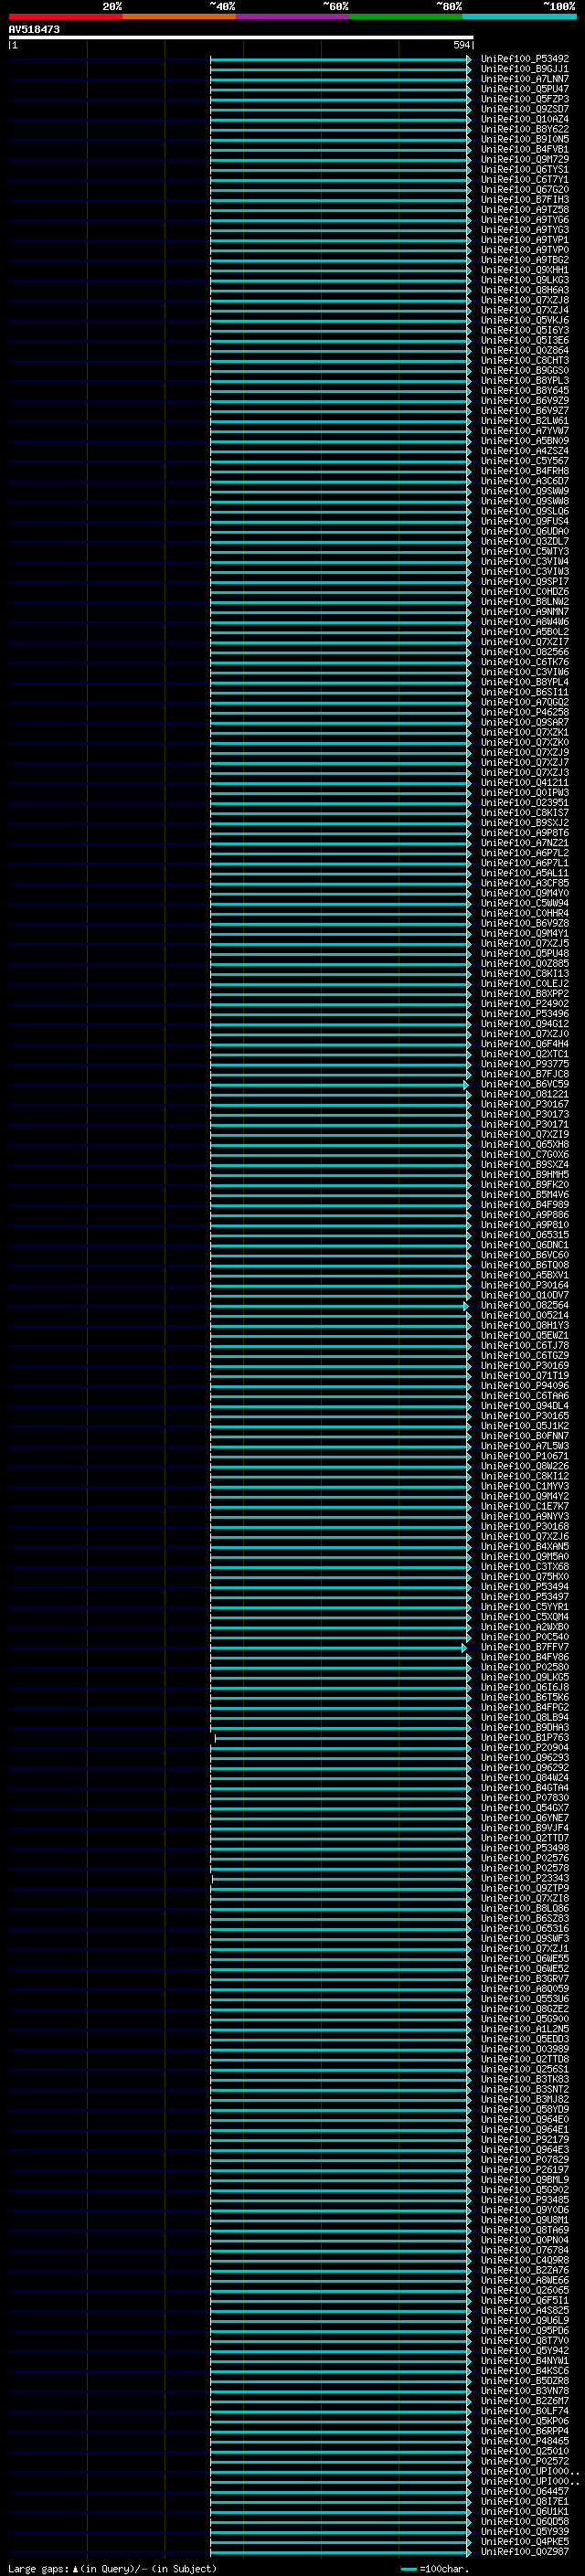Open hit UniRef100_Q5PU47
This screenshot has width=585, height=2576.
(x=525, y=89)
